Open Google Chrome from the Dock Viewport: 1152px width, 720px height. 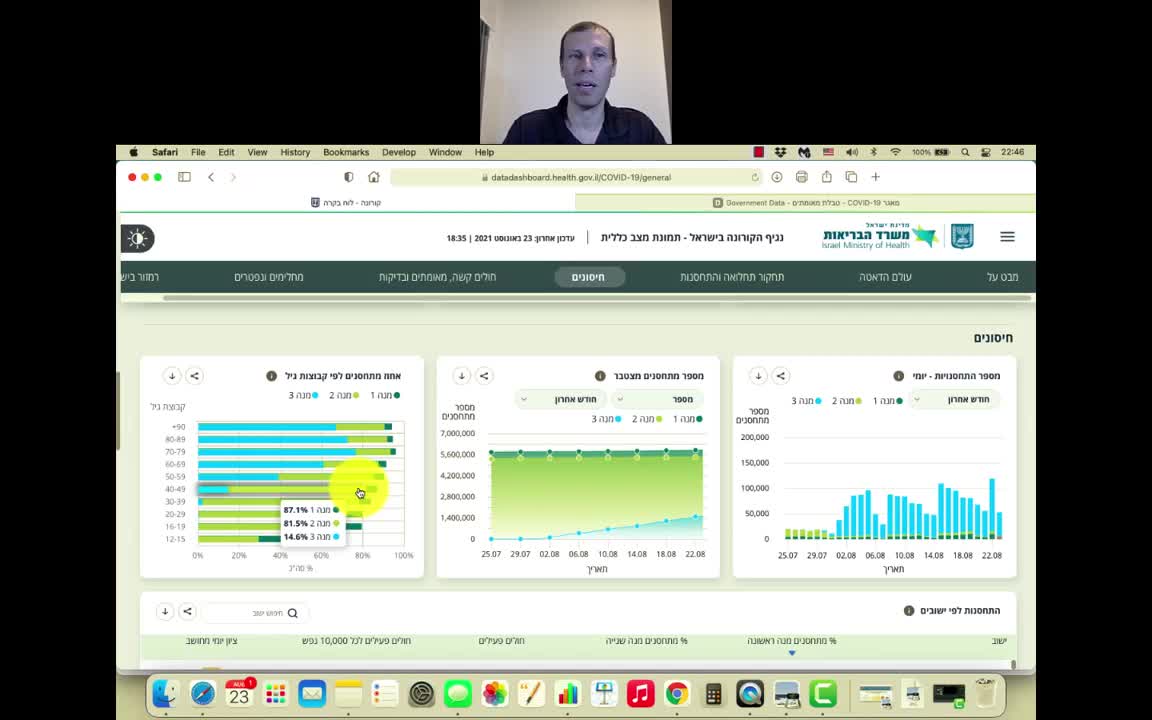(677, 693)
